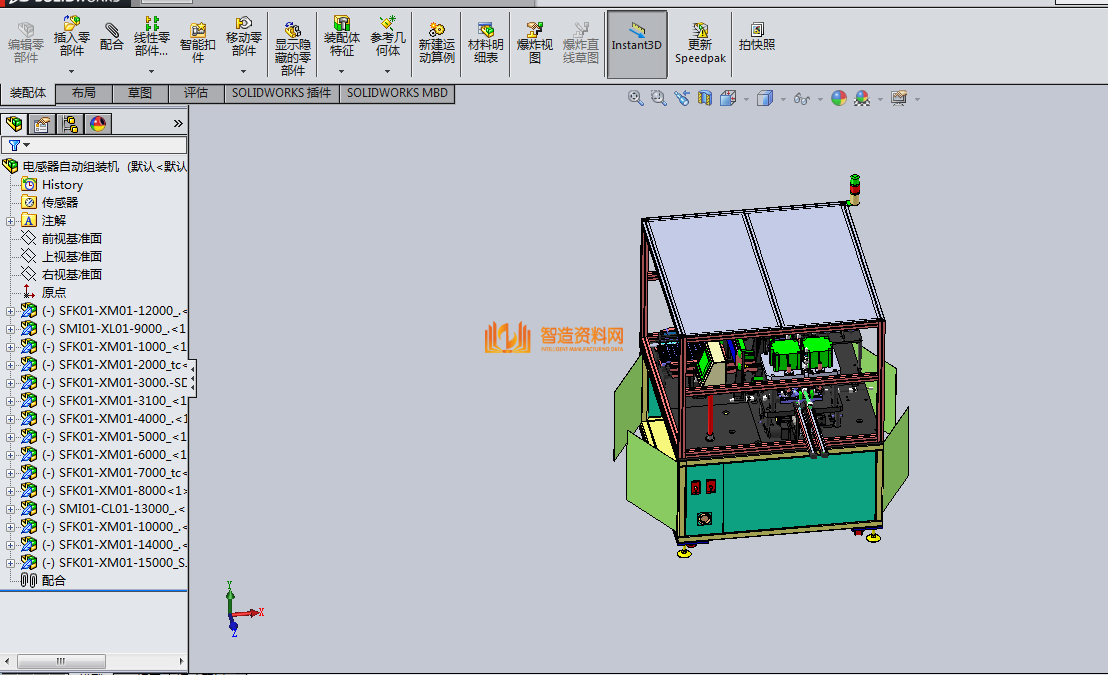The image size is (1108, 675).
Task: Toggle 显示隐藏的零部件 (show hidden components)
Action: (x=293, y=48)
